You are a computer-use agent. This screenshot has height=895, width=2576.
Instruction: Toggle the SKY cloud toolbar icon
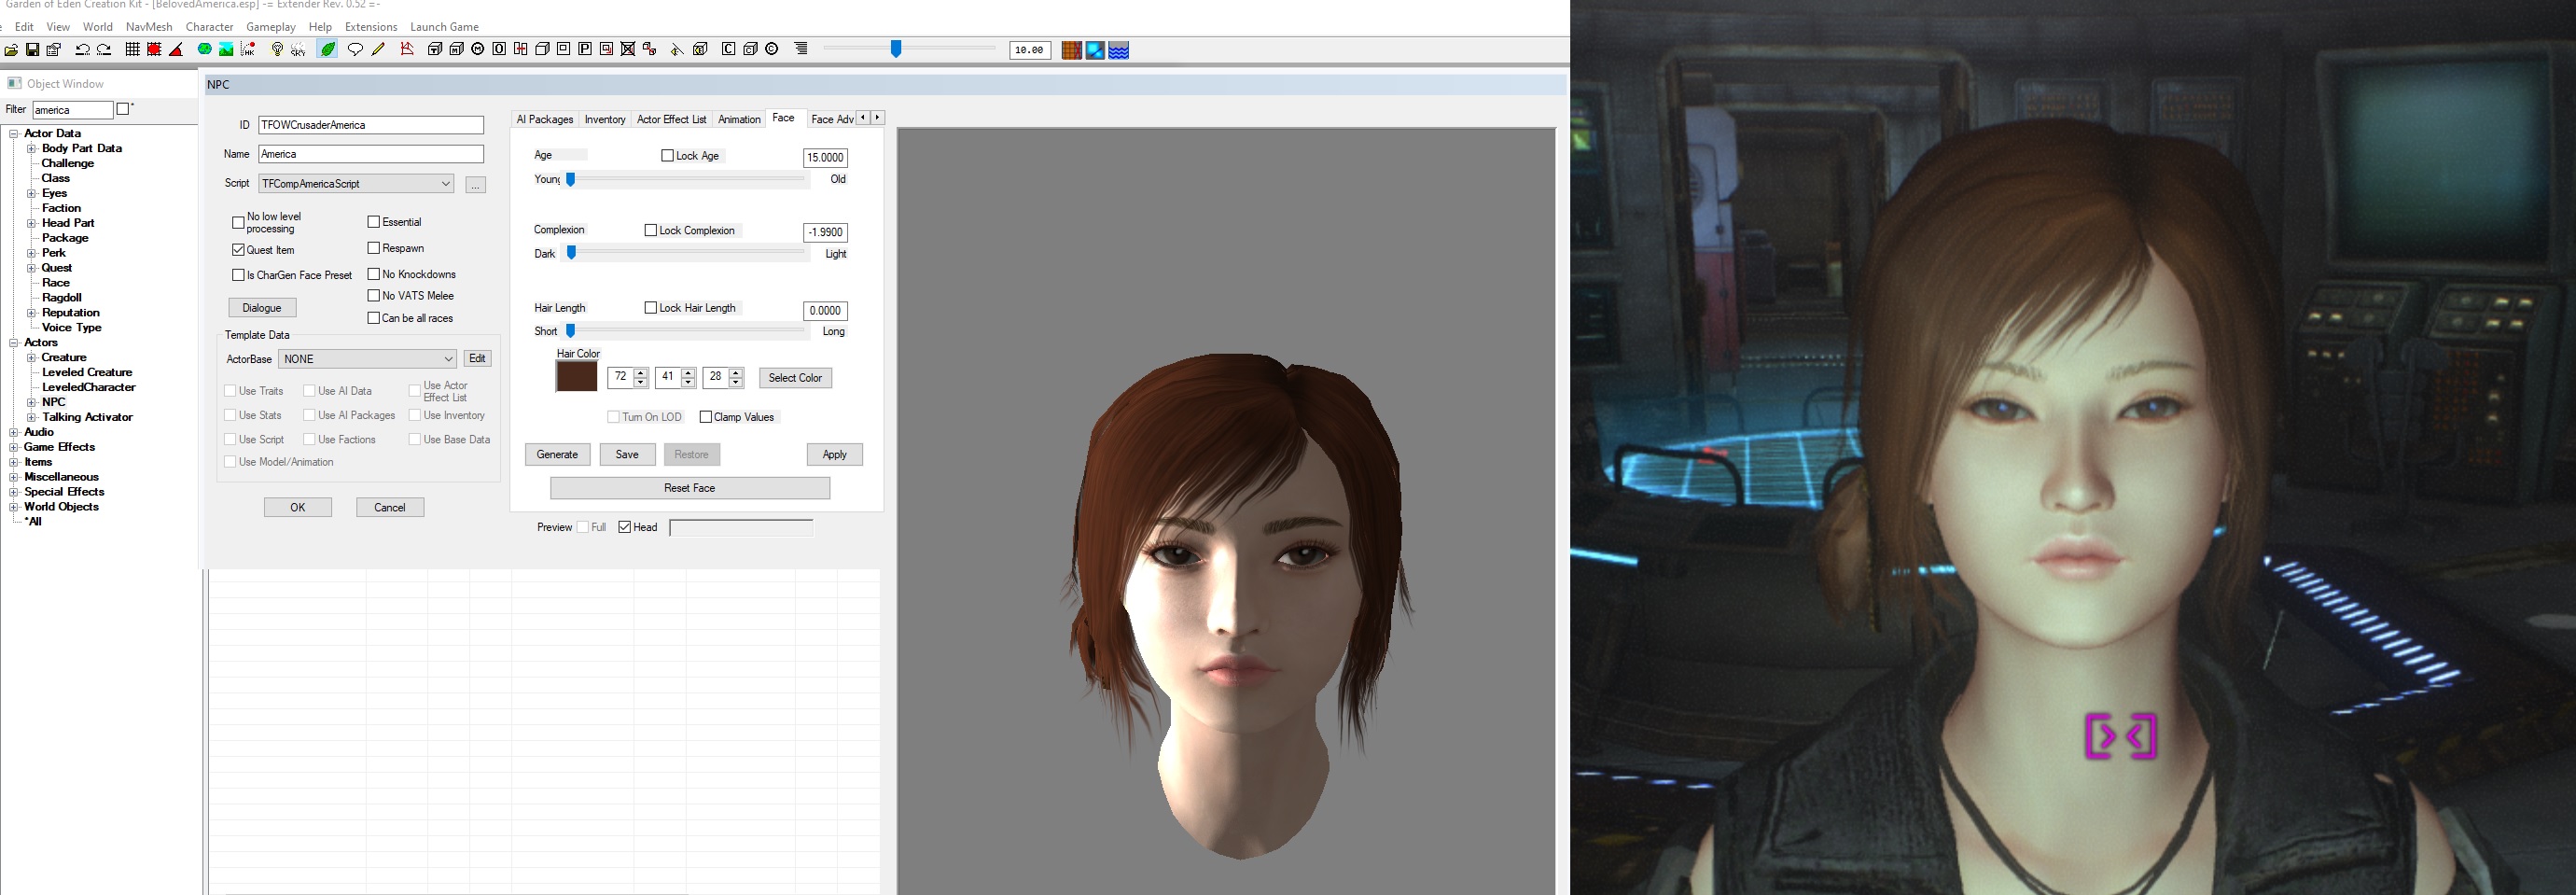coord(298,50)
